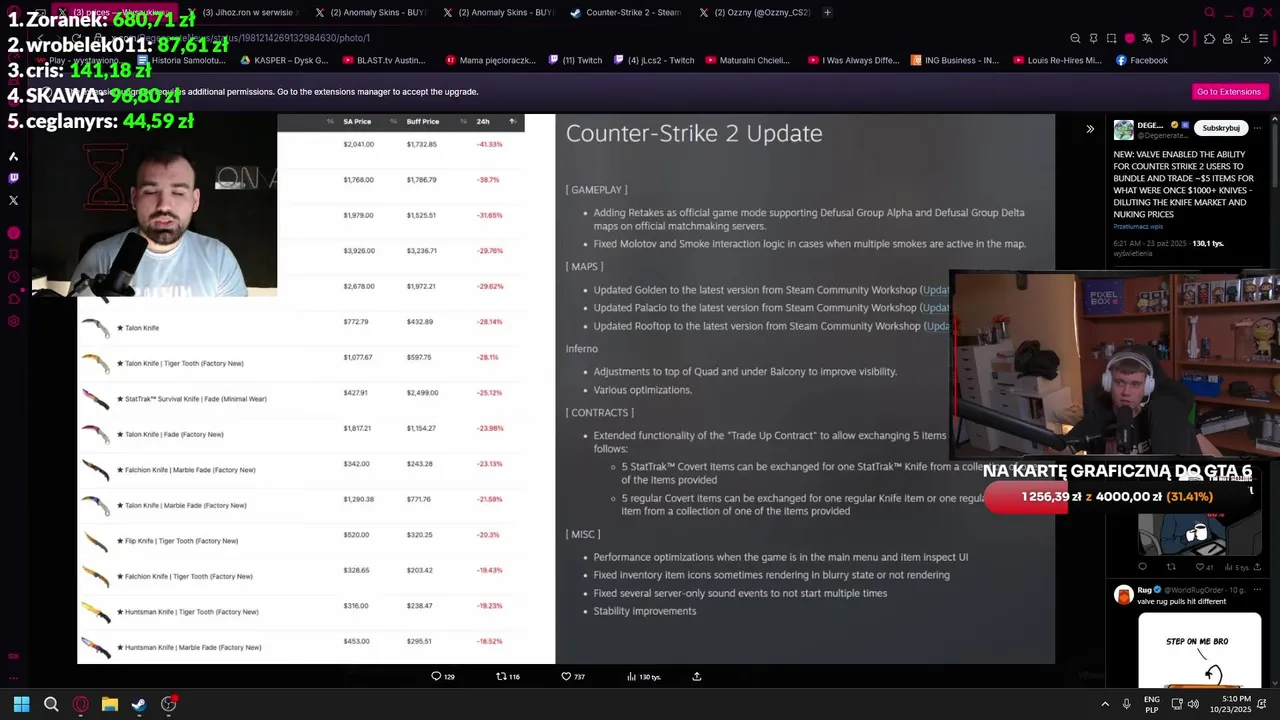Image resolution: width=1280 pixels, height=720 pixels.
Task: Open the Aria AI icon in sidebar
Action: [x=13, y=156]
